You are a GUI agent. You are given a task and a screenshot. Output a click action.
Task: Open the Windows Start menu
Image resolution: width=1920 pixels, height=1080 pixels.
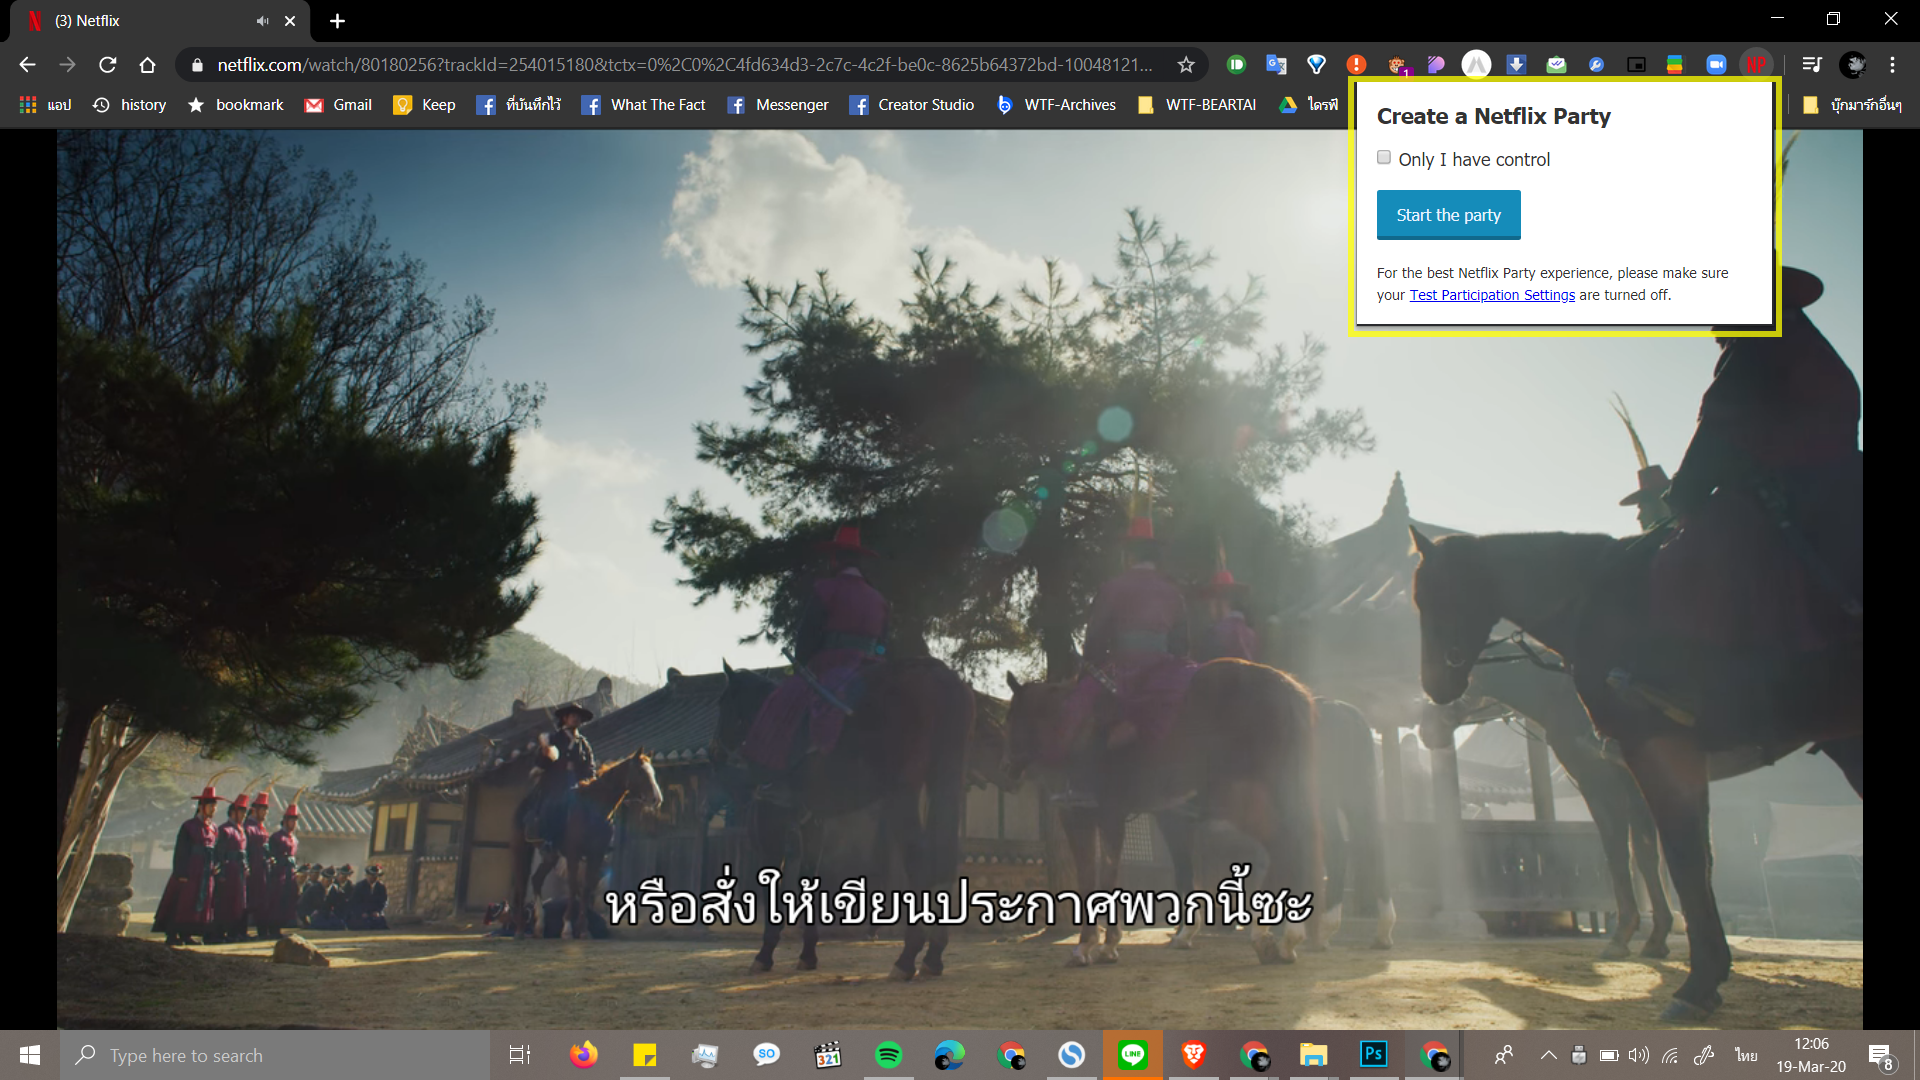coord(30,1055)
